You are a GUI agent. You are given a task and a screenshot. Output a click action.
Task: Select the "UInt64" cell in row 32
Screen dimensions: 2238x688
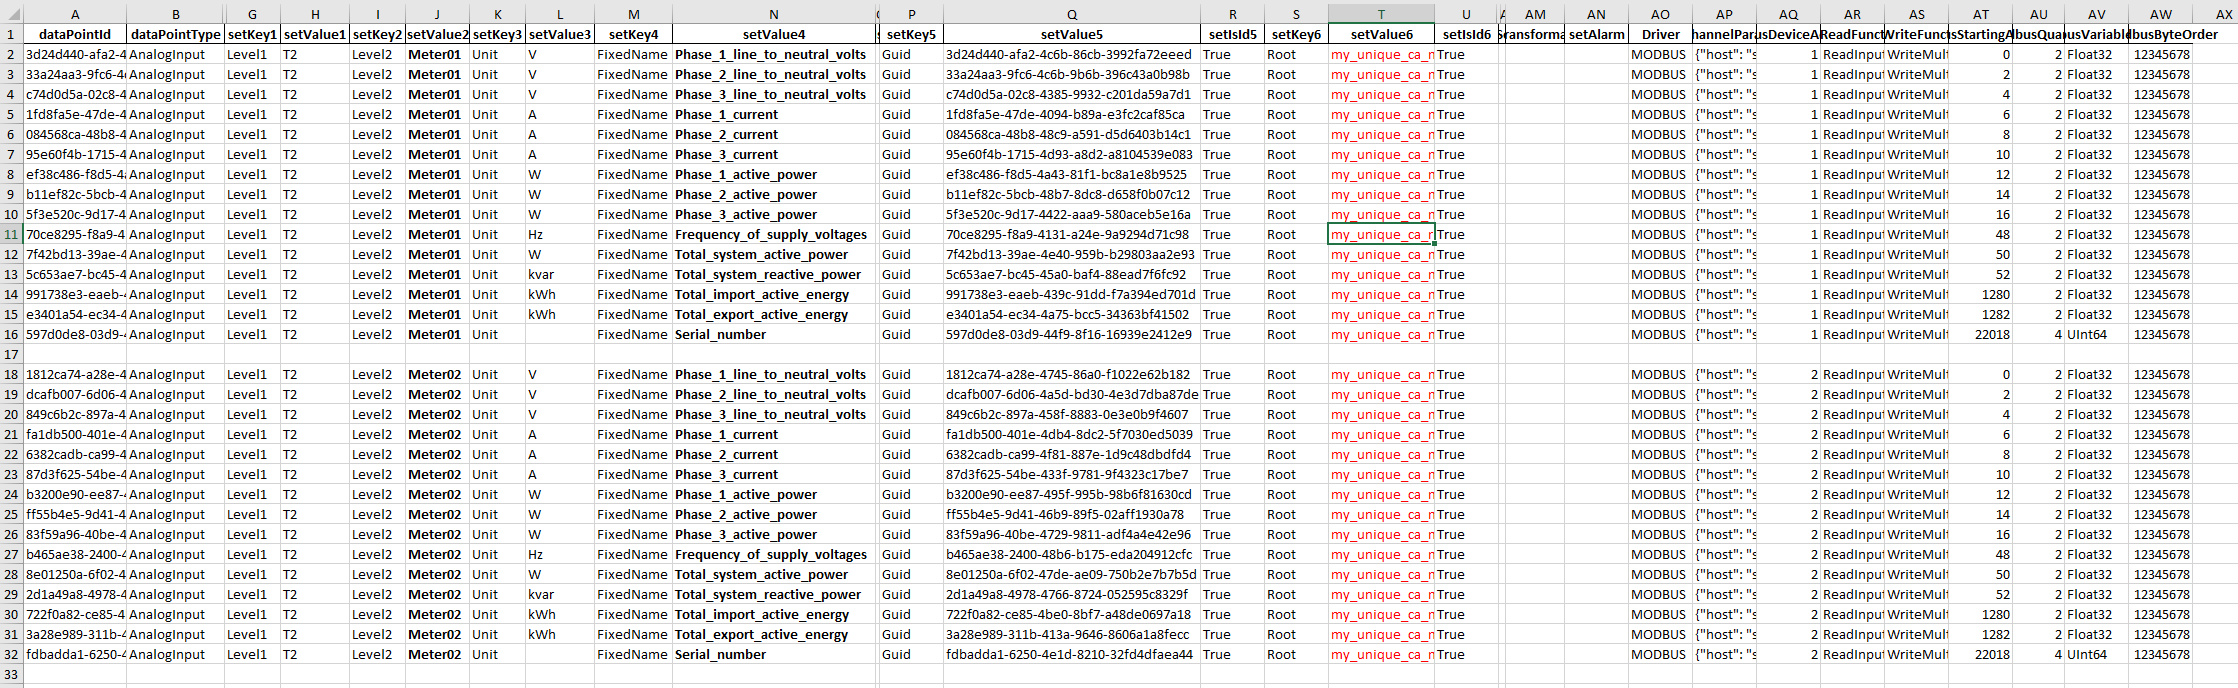[2097, 654]
